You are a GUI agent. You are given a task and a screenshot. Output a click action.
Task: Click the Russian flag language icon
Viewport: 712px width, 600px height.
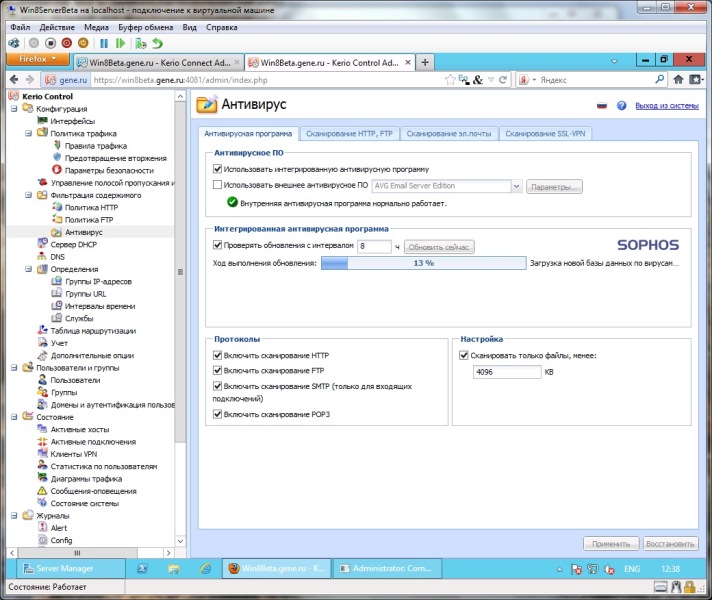pyautogui.click(x=602, y=105)
